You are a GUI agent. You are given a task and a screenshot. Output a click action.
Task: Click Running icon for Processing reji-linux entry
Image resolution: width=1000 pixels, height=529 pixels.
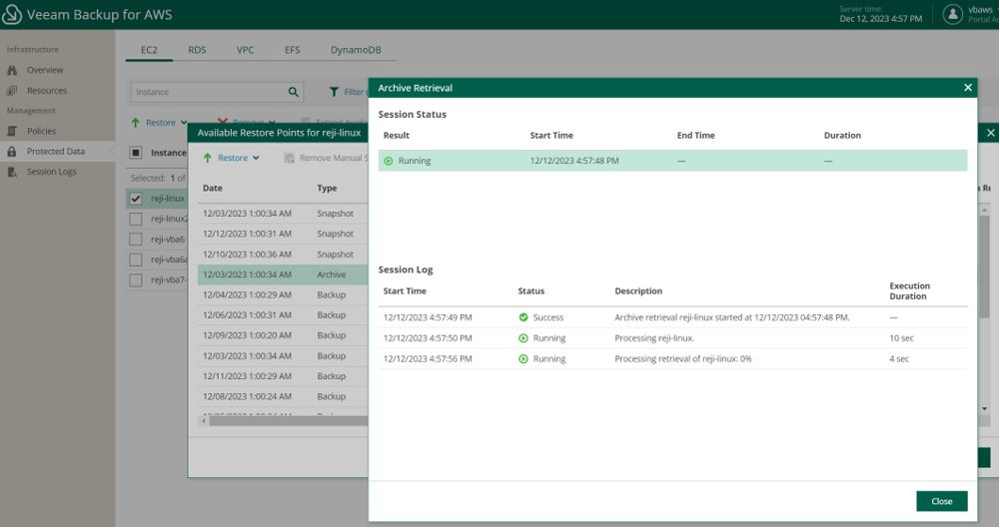524,338
